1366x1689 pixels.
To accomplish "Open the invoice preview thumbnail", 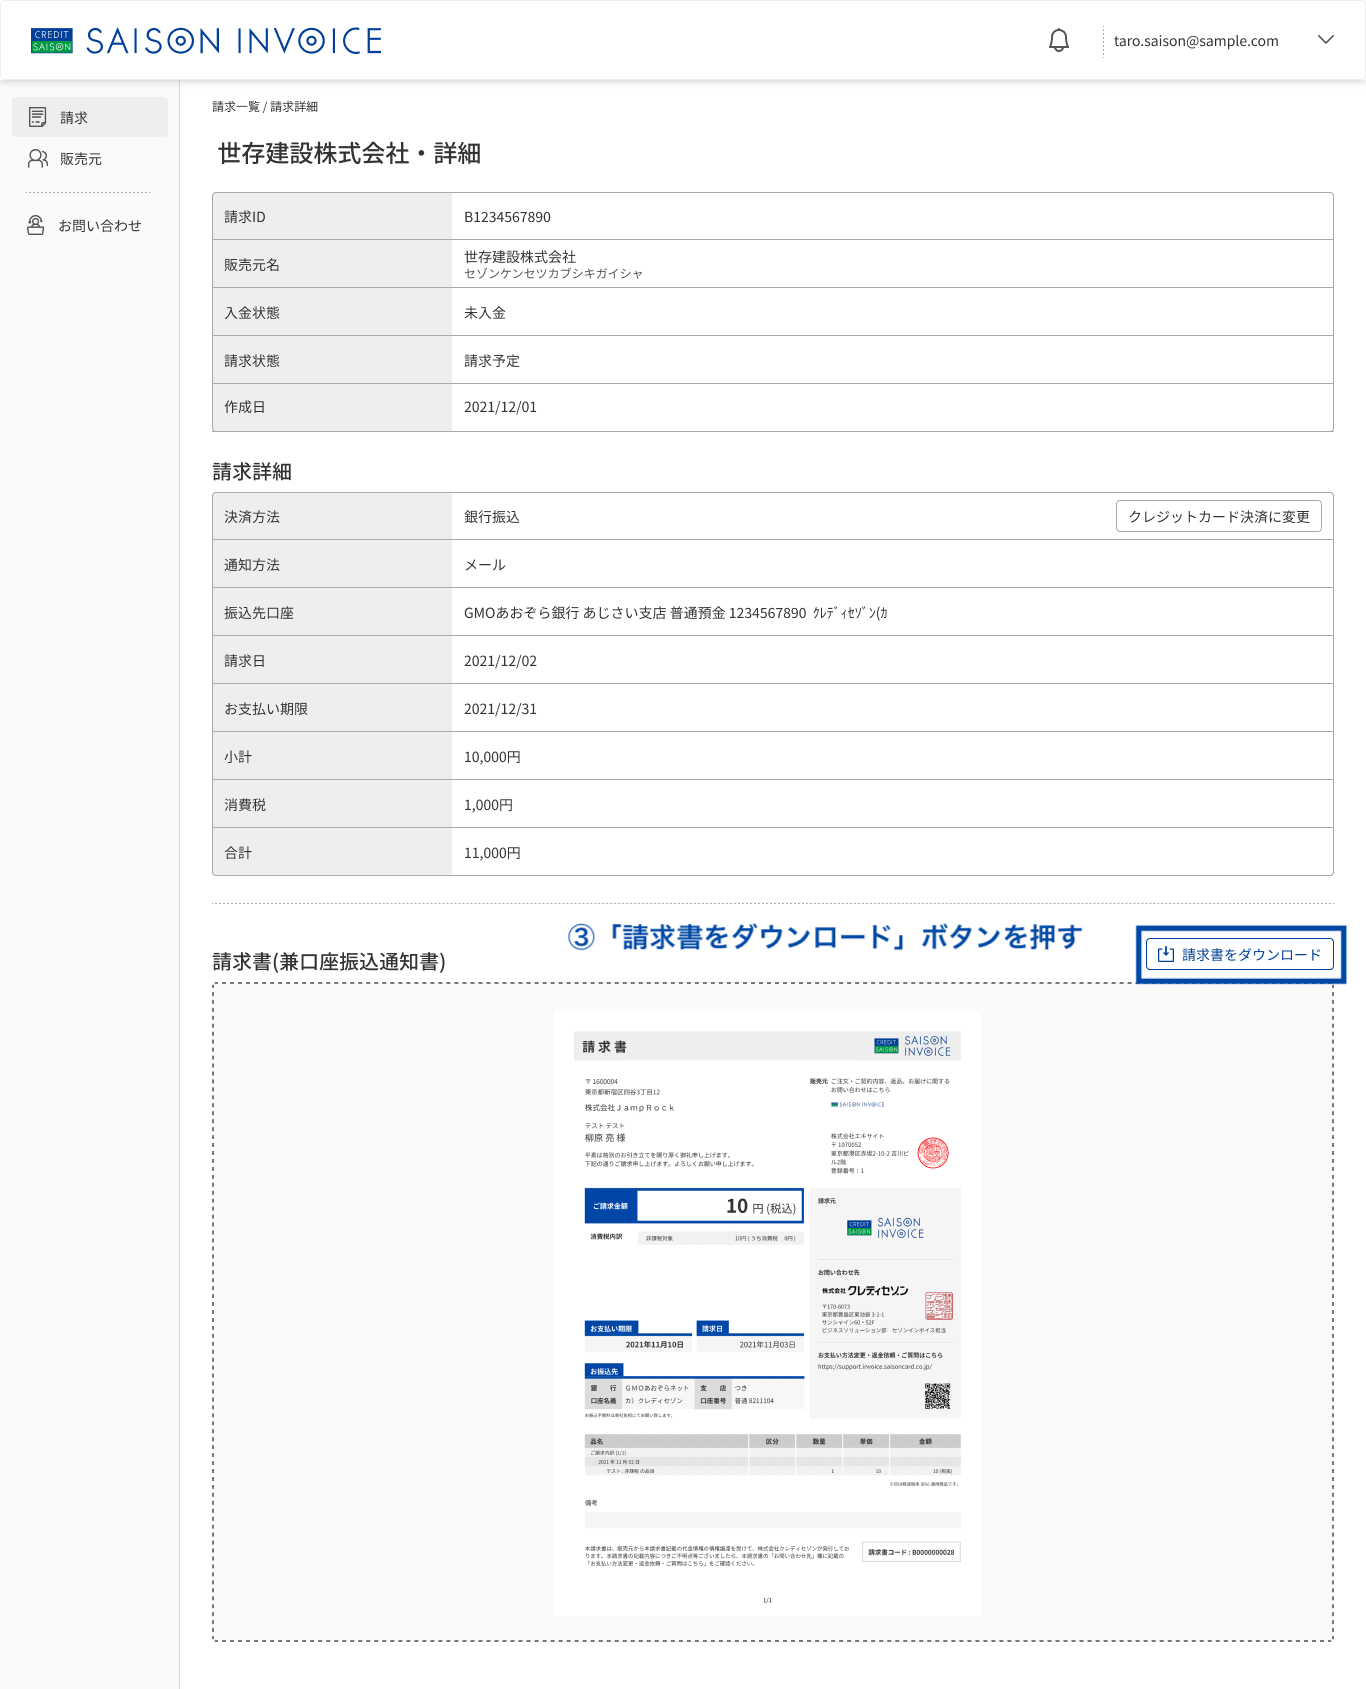I will (x=767, y=1313).
